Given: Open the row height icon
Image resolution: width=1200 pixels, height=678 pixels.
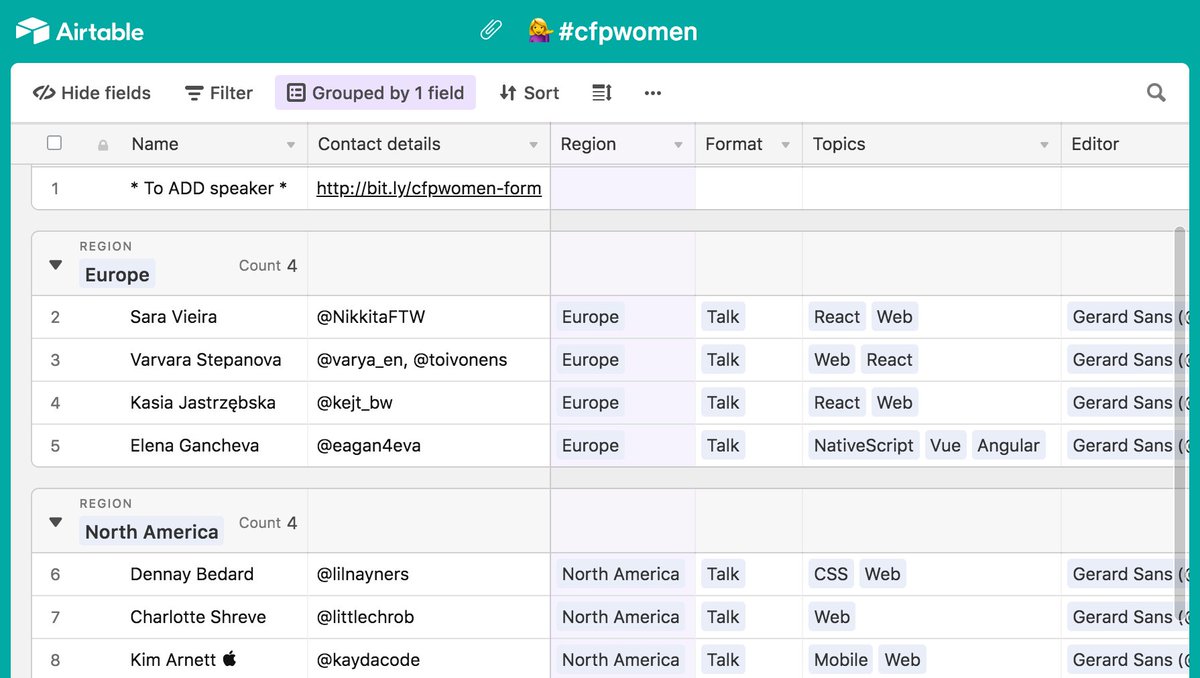Looking at the screenshot, I should [601, 93].
